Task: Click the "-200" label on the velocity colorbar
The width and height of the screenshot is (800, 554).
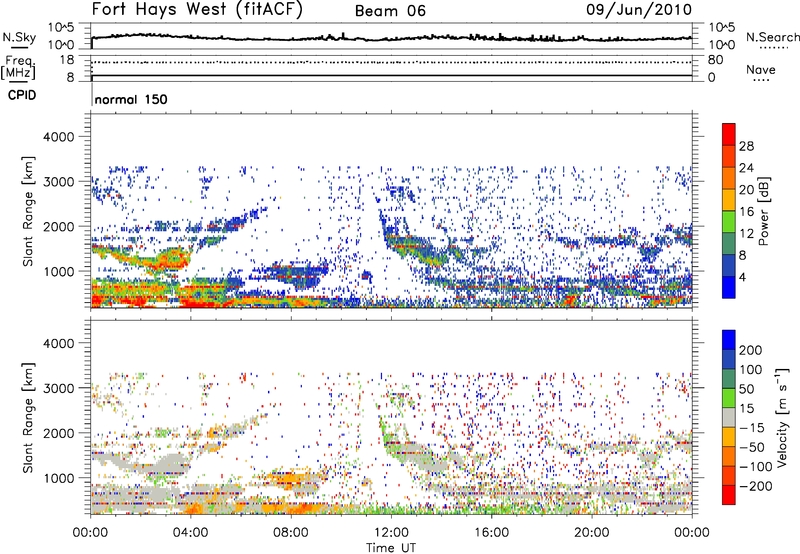Action: tap(756, 486)
